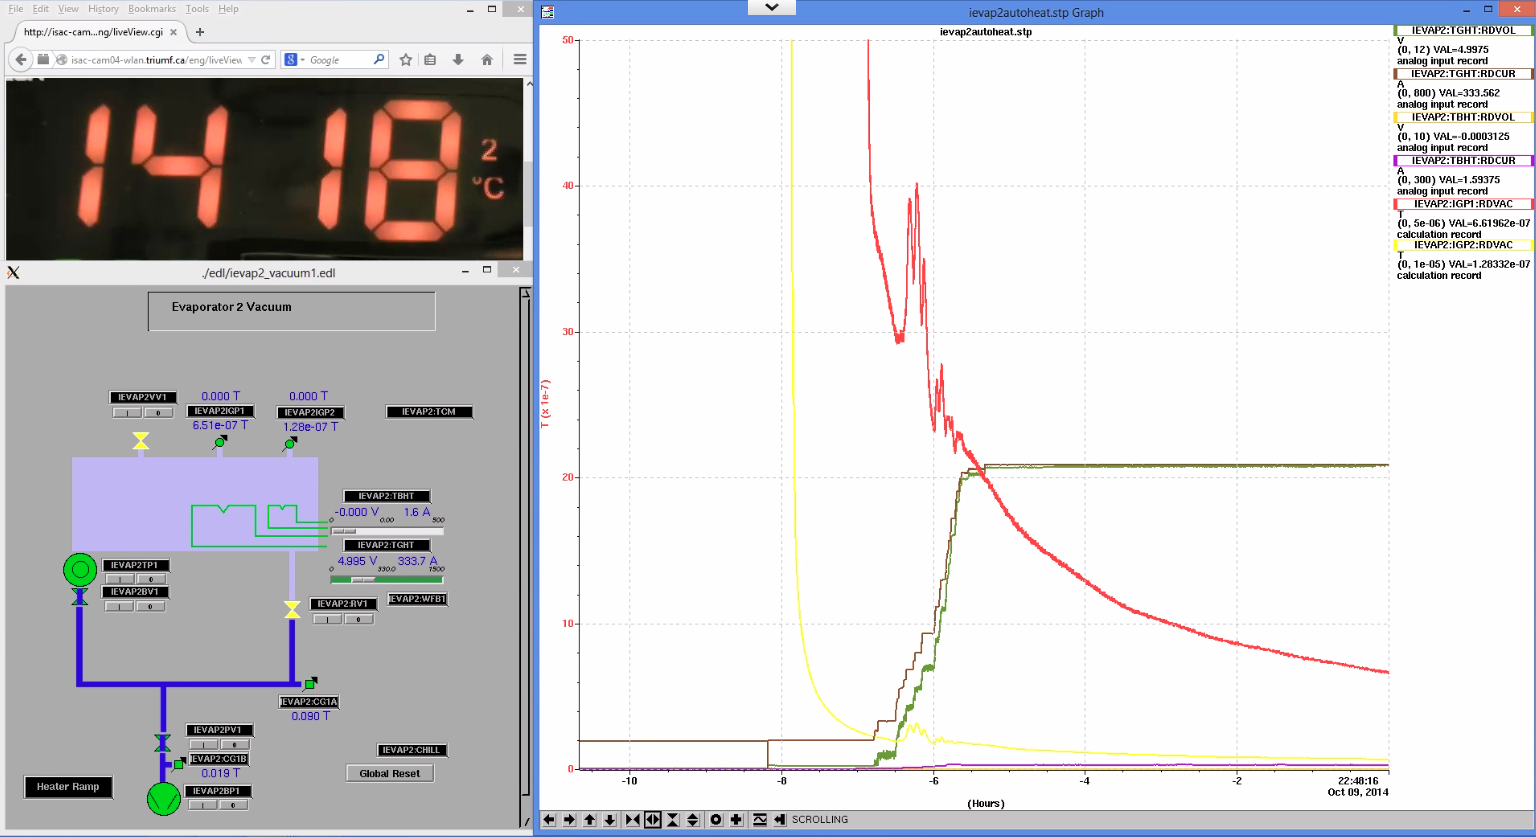The width and height of the screenshot is (1536, 837).
Task: Go to the Firefox home page icon
Action: coord(487,60)
